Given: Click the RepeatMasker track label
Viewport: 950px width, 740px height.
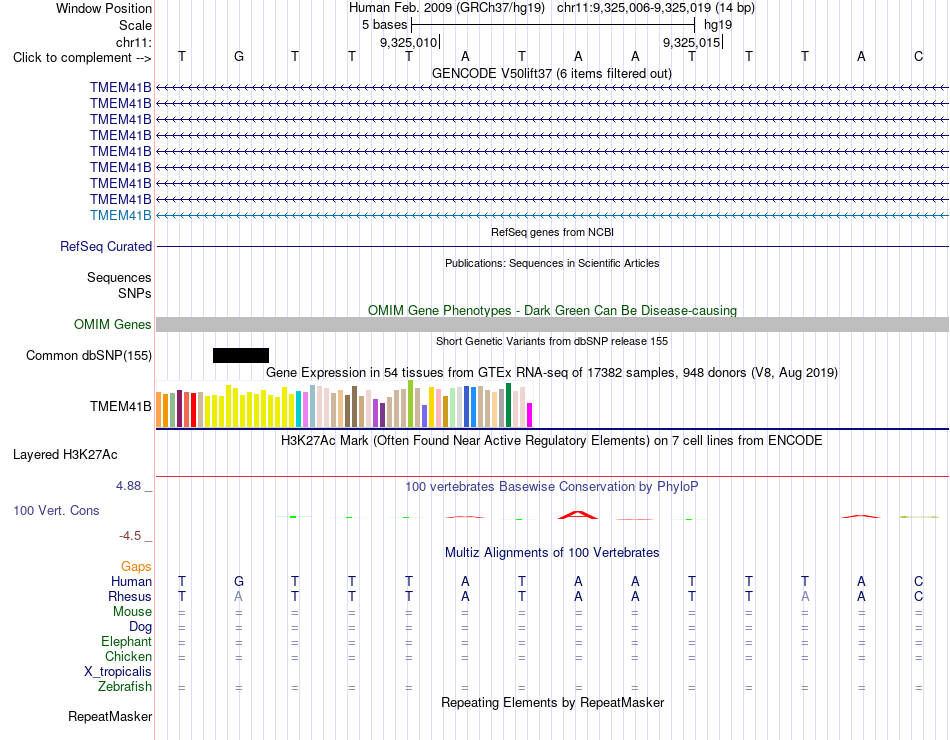Looking at the screenshot, I should (110, 716).
